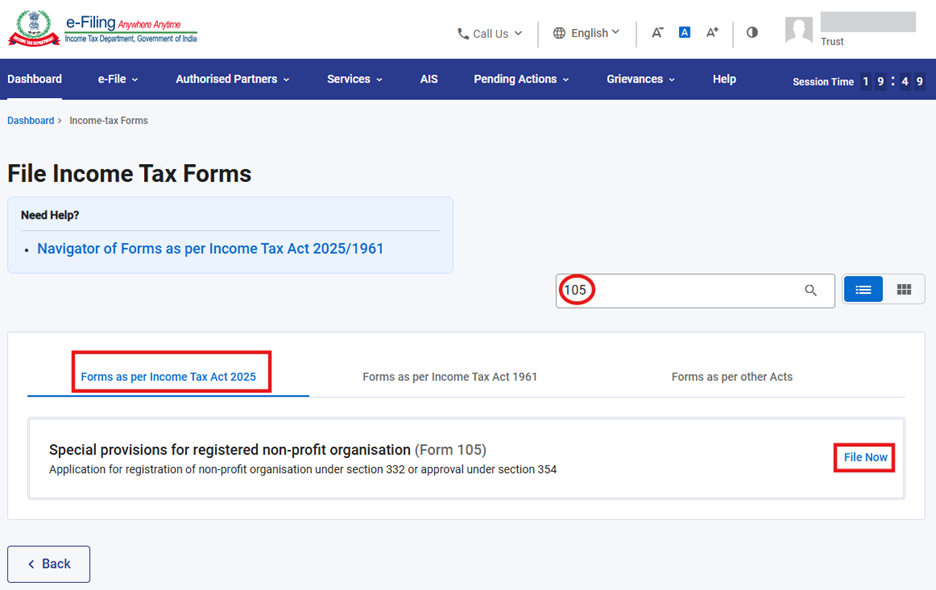The width and height of the screenshot is (936, 590).
Task: Expand the e-File menu
Action: click(118, 79)
